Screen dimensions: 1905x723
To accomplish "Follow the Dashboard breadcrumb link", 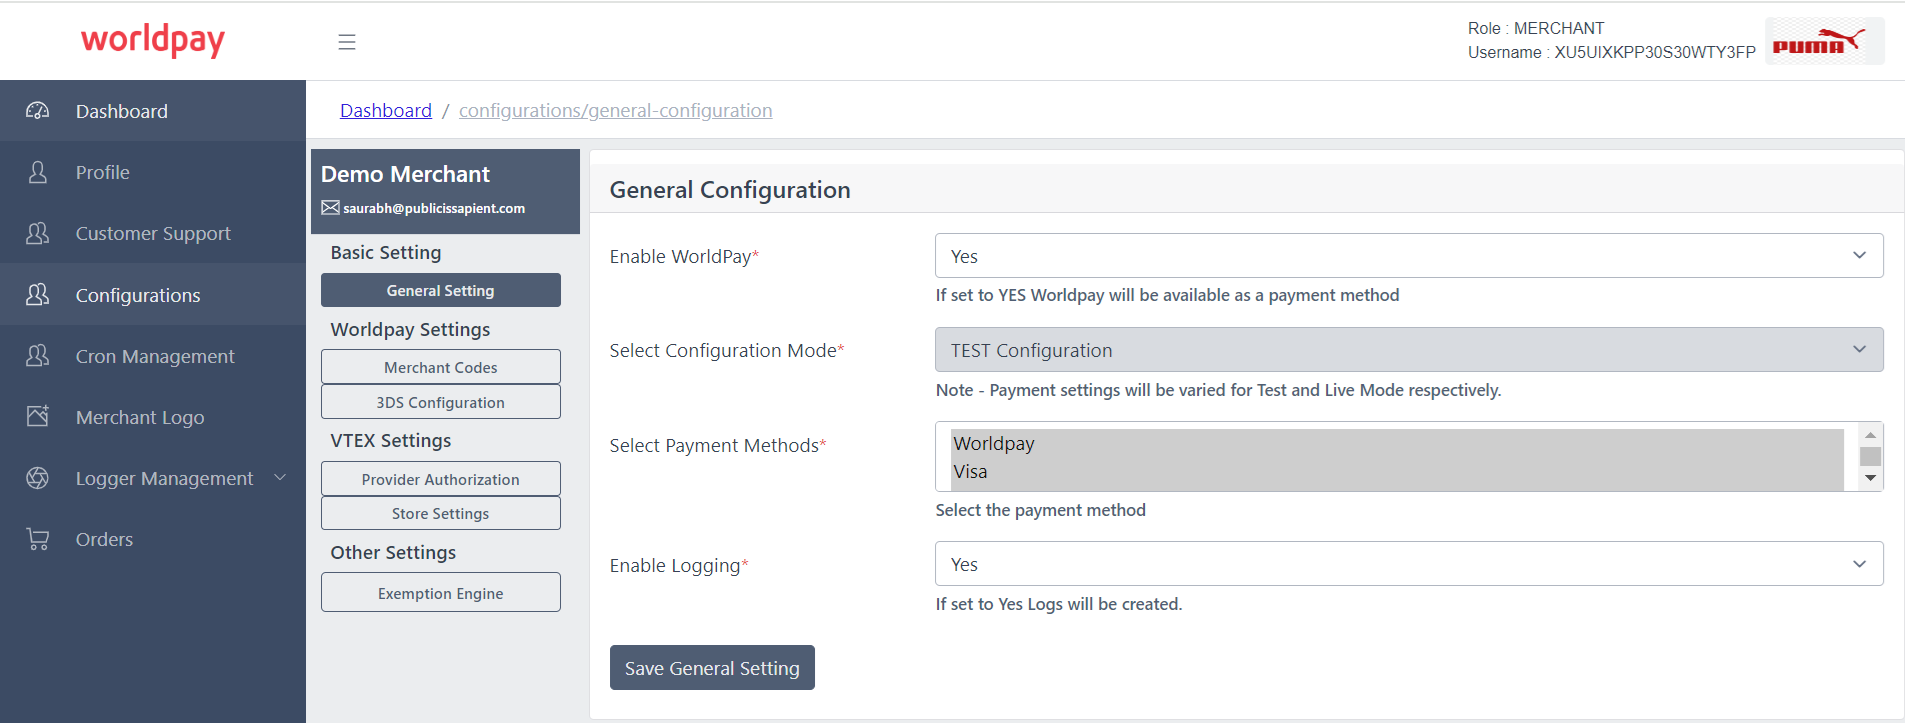I will click(386, 110).
